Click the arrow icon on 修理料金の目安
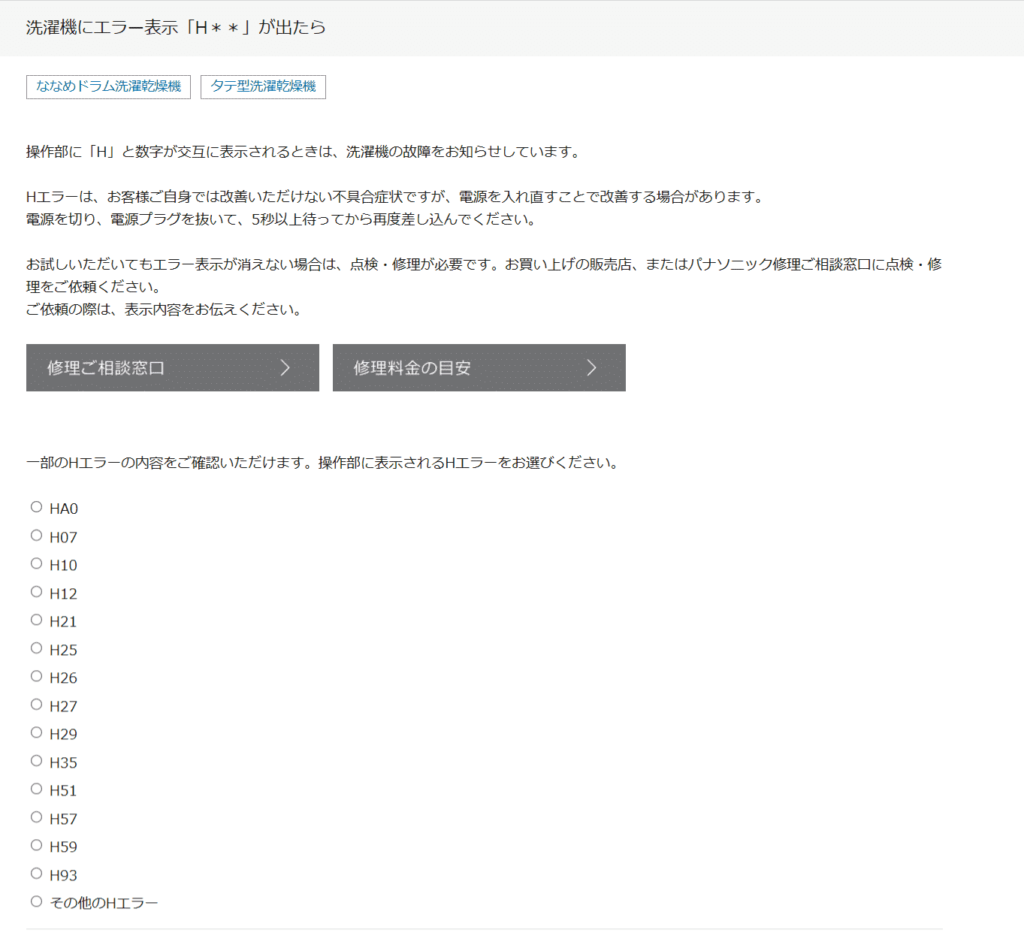The height and width of the screenshot is (936, 1024). point(591,368)
